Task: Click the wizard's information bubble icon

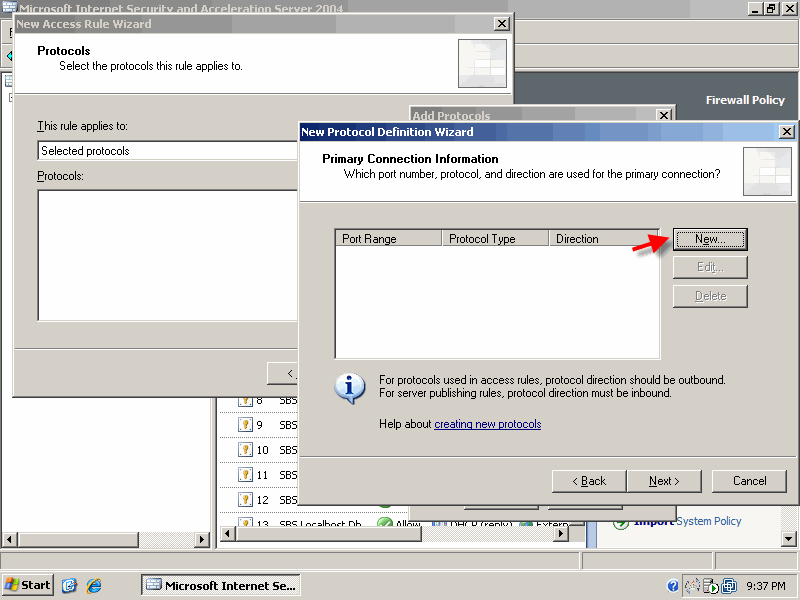Action: point(349,388)
